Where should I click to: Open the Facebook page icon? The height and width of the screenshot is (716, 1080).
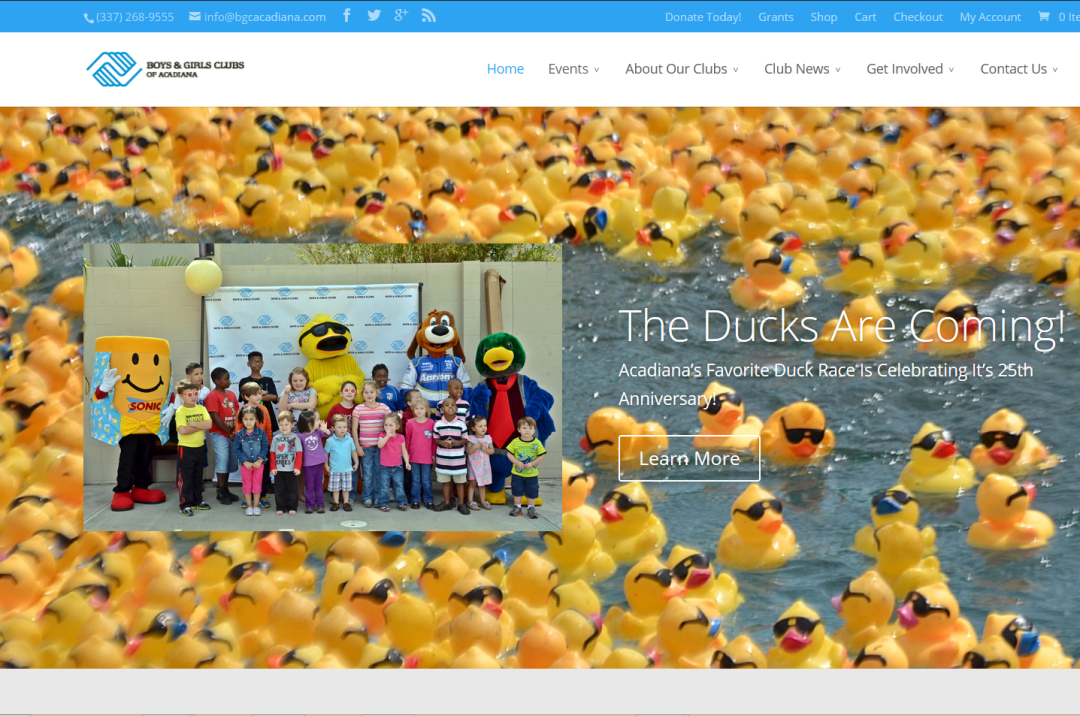click(x=346, y=15)
